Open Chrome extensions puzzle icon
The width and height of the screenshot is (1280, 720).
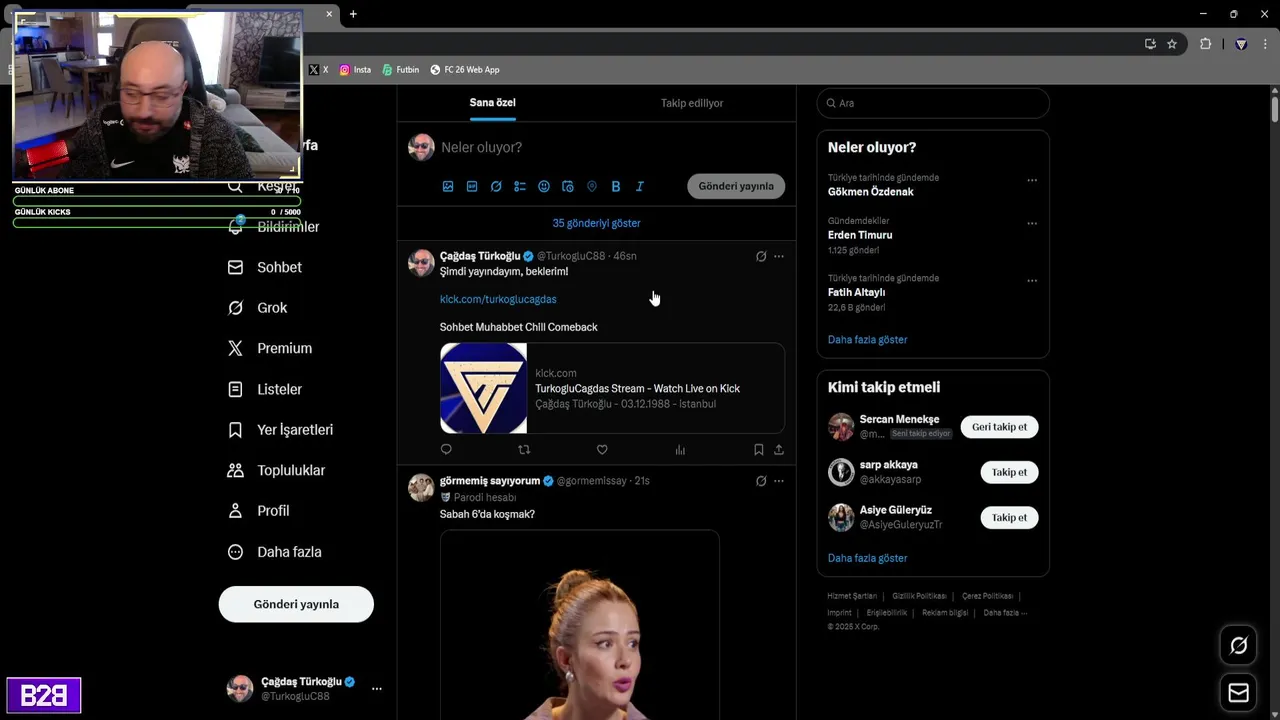coord(1205,44)
